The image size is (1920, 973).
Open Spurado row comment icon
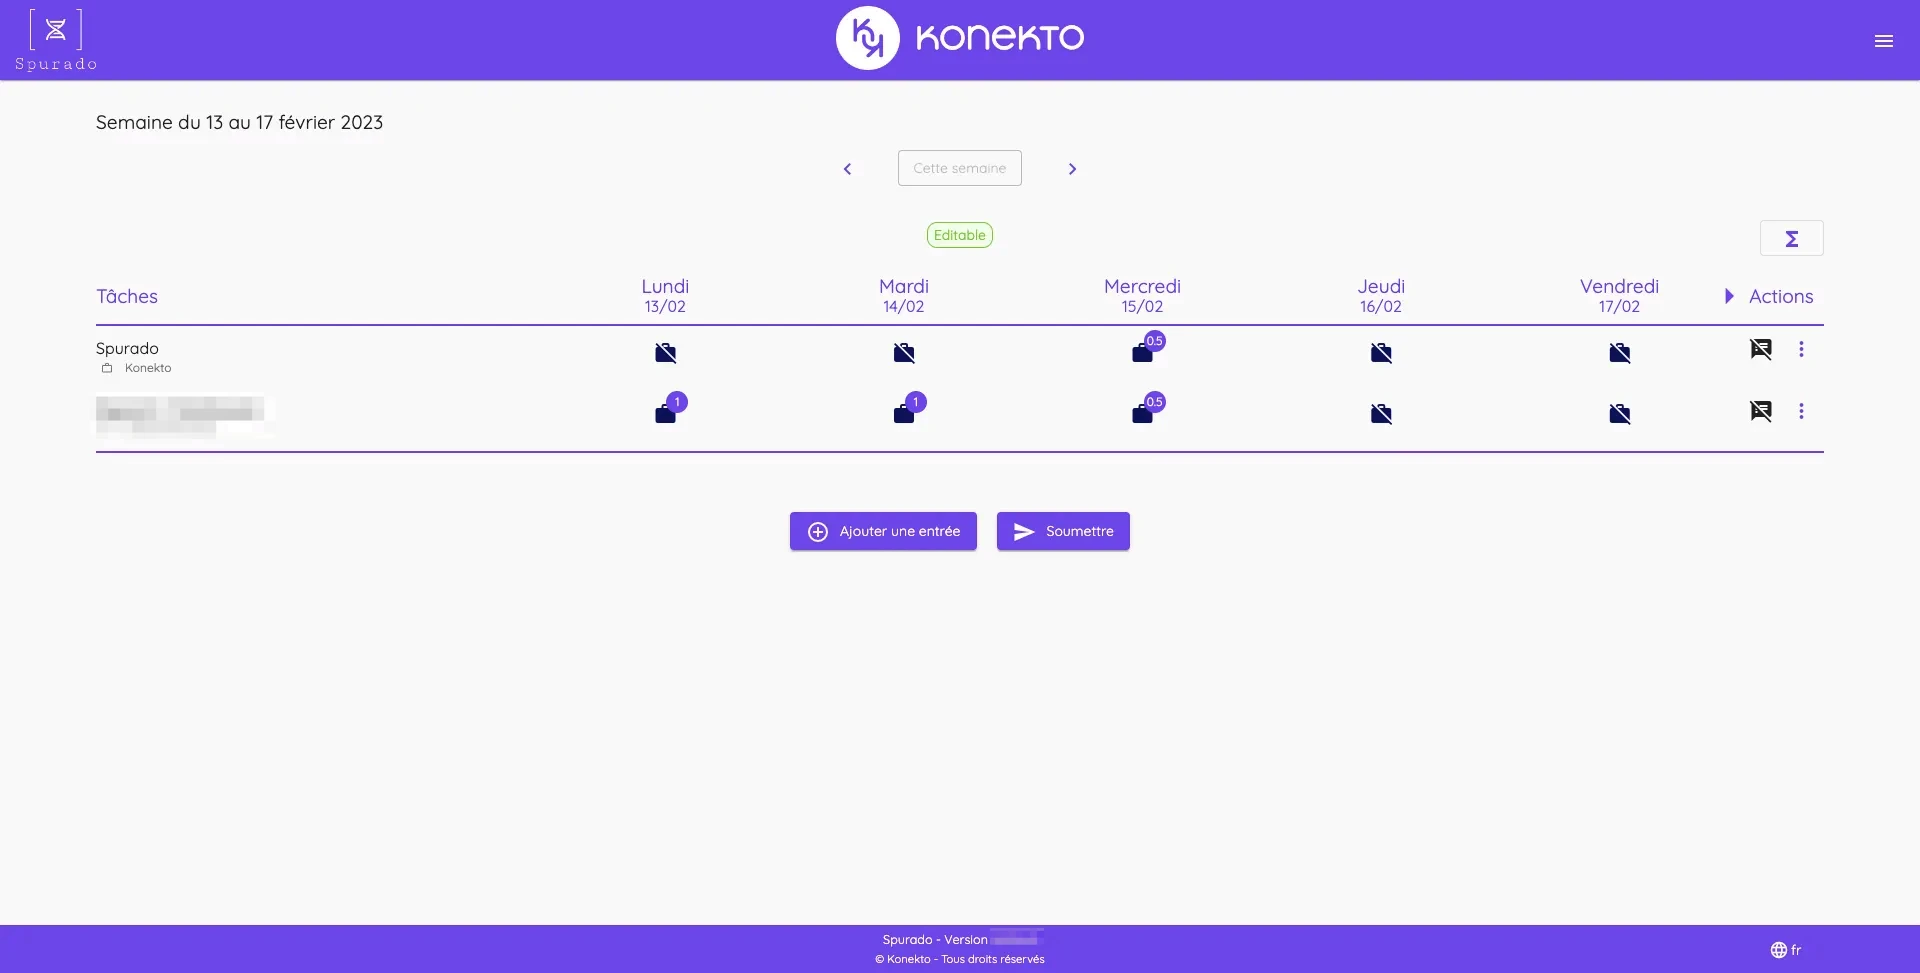click(1760, 349)
